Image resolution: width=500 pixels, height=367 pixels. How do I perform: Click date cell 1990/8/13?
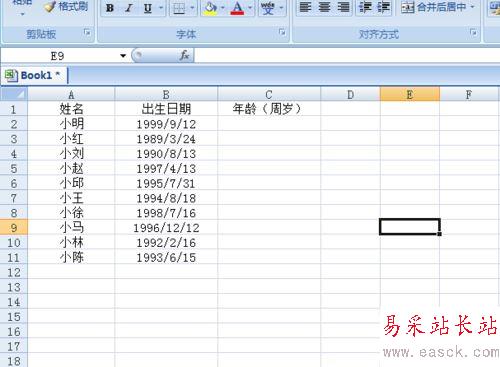(x=166, y=154)
